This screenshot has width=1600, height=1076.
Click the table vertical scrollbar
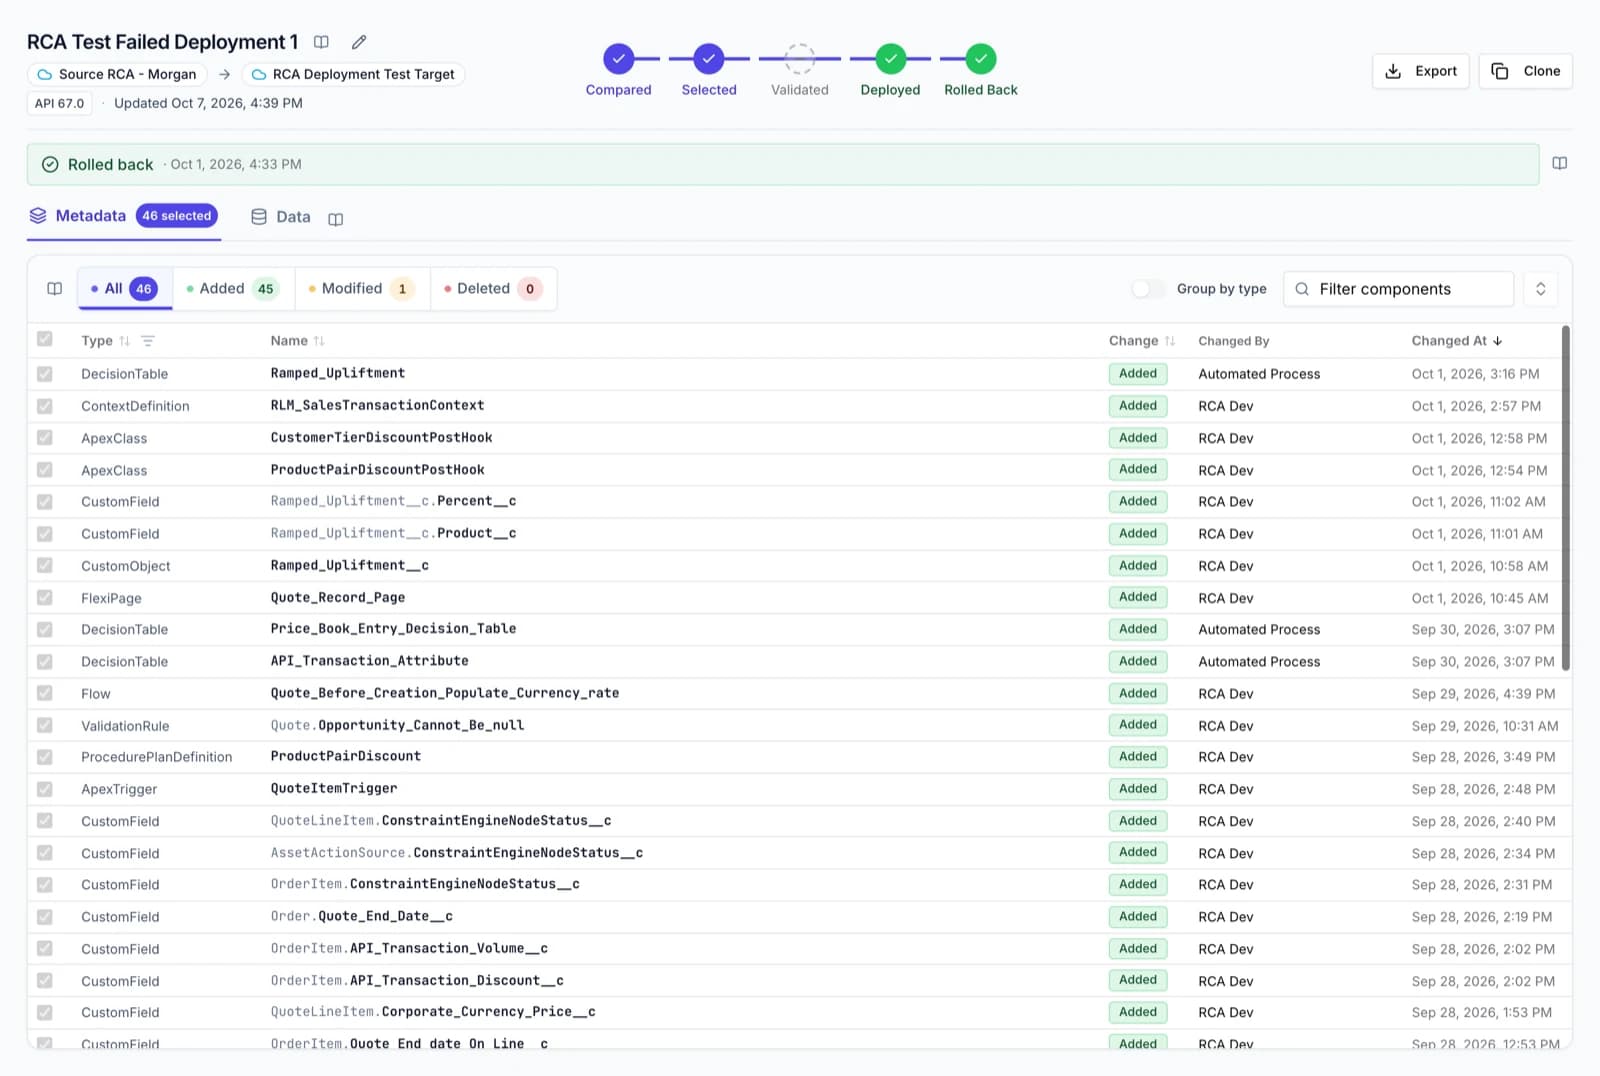[x=1565, y=498]
